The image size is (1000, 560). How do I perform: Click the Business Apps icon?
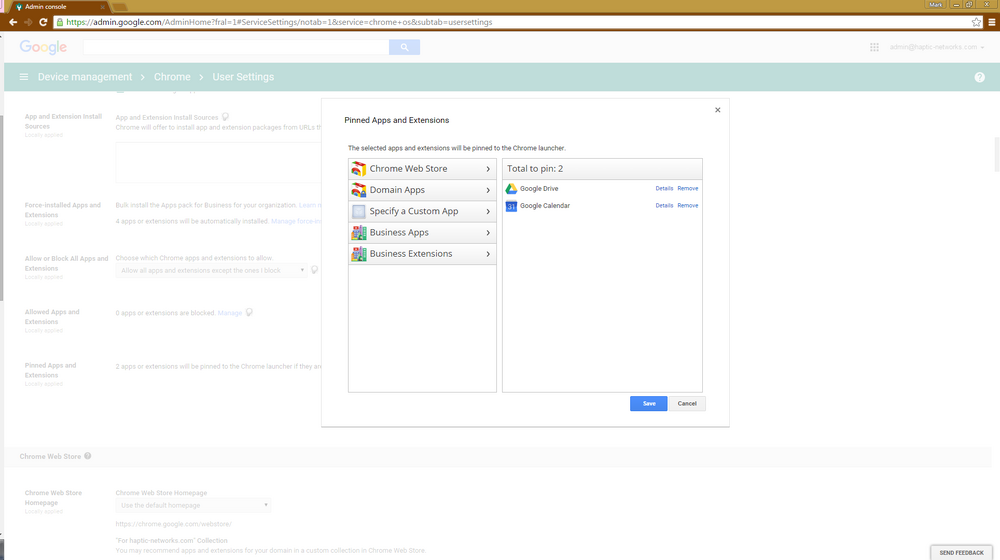click(x=359, y=233)
